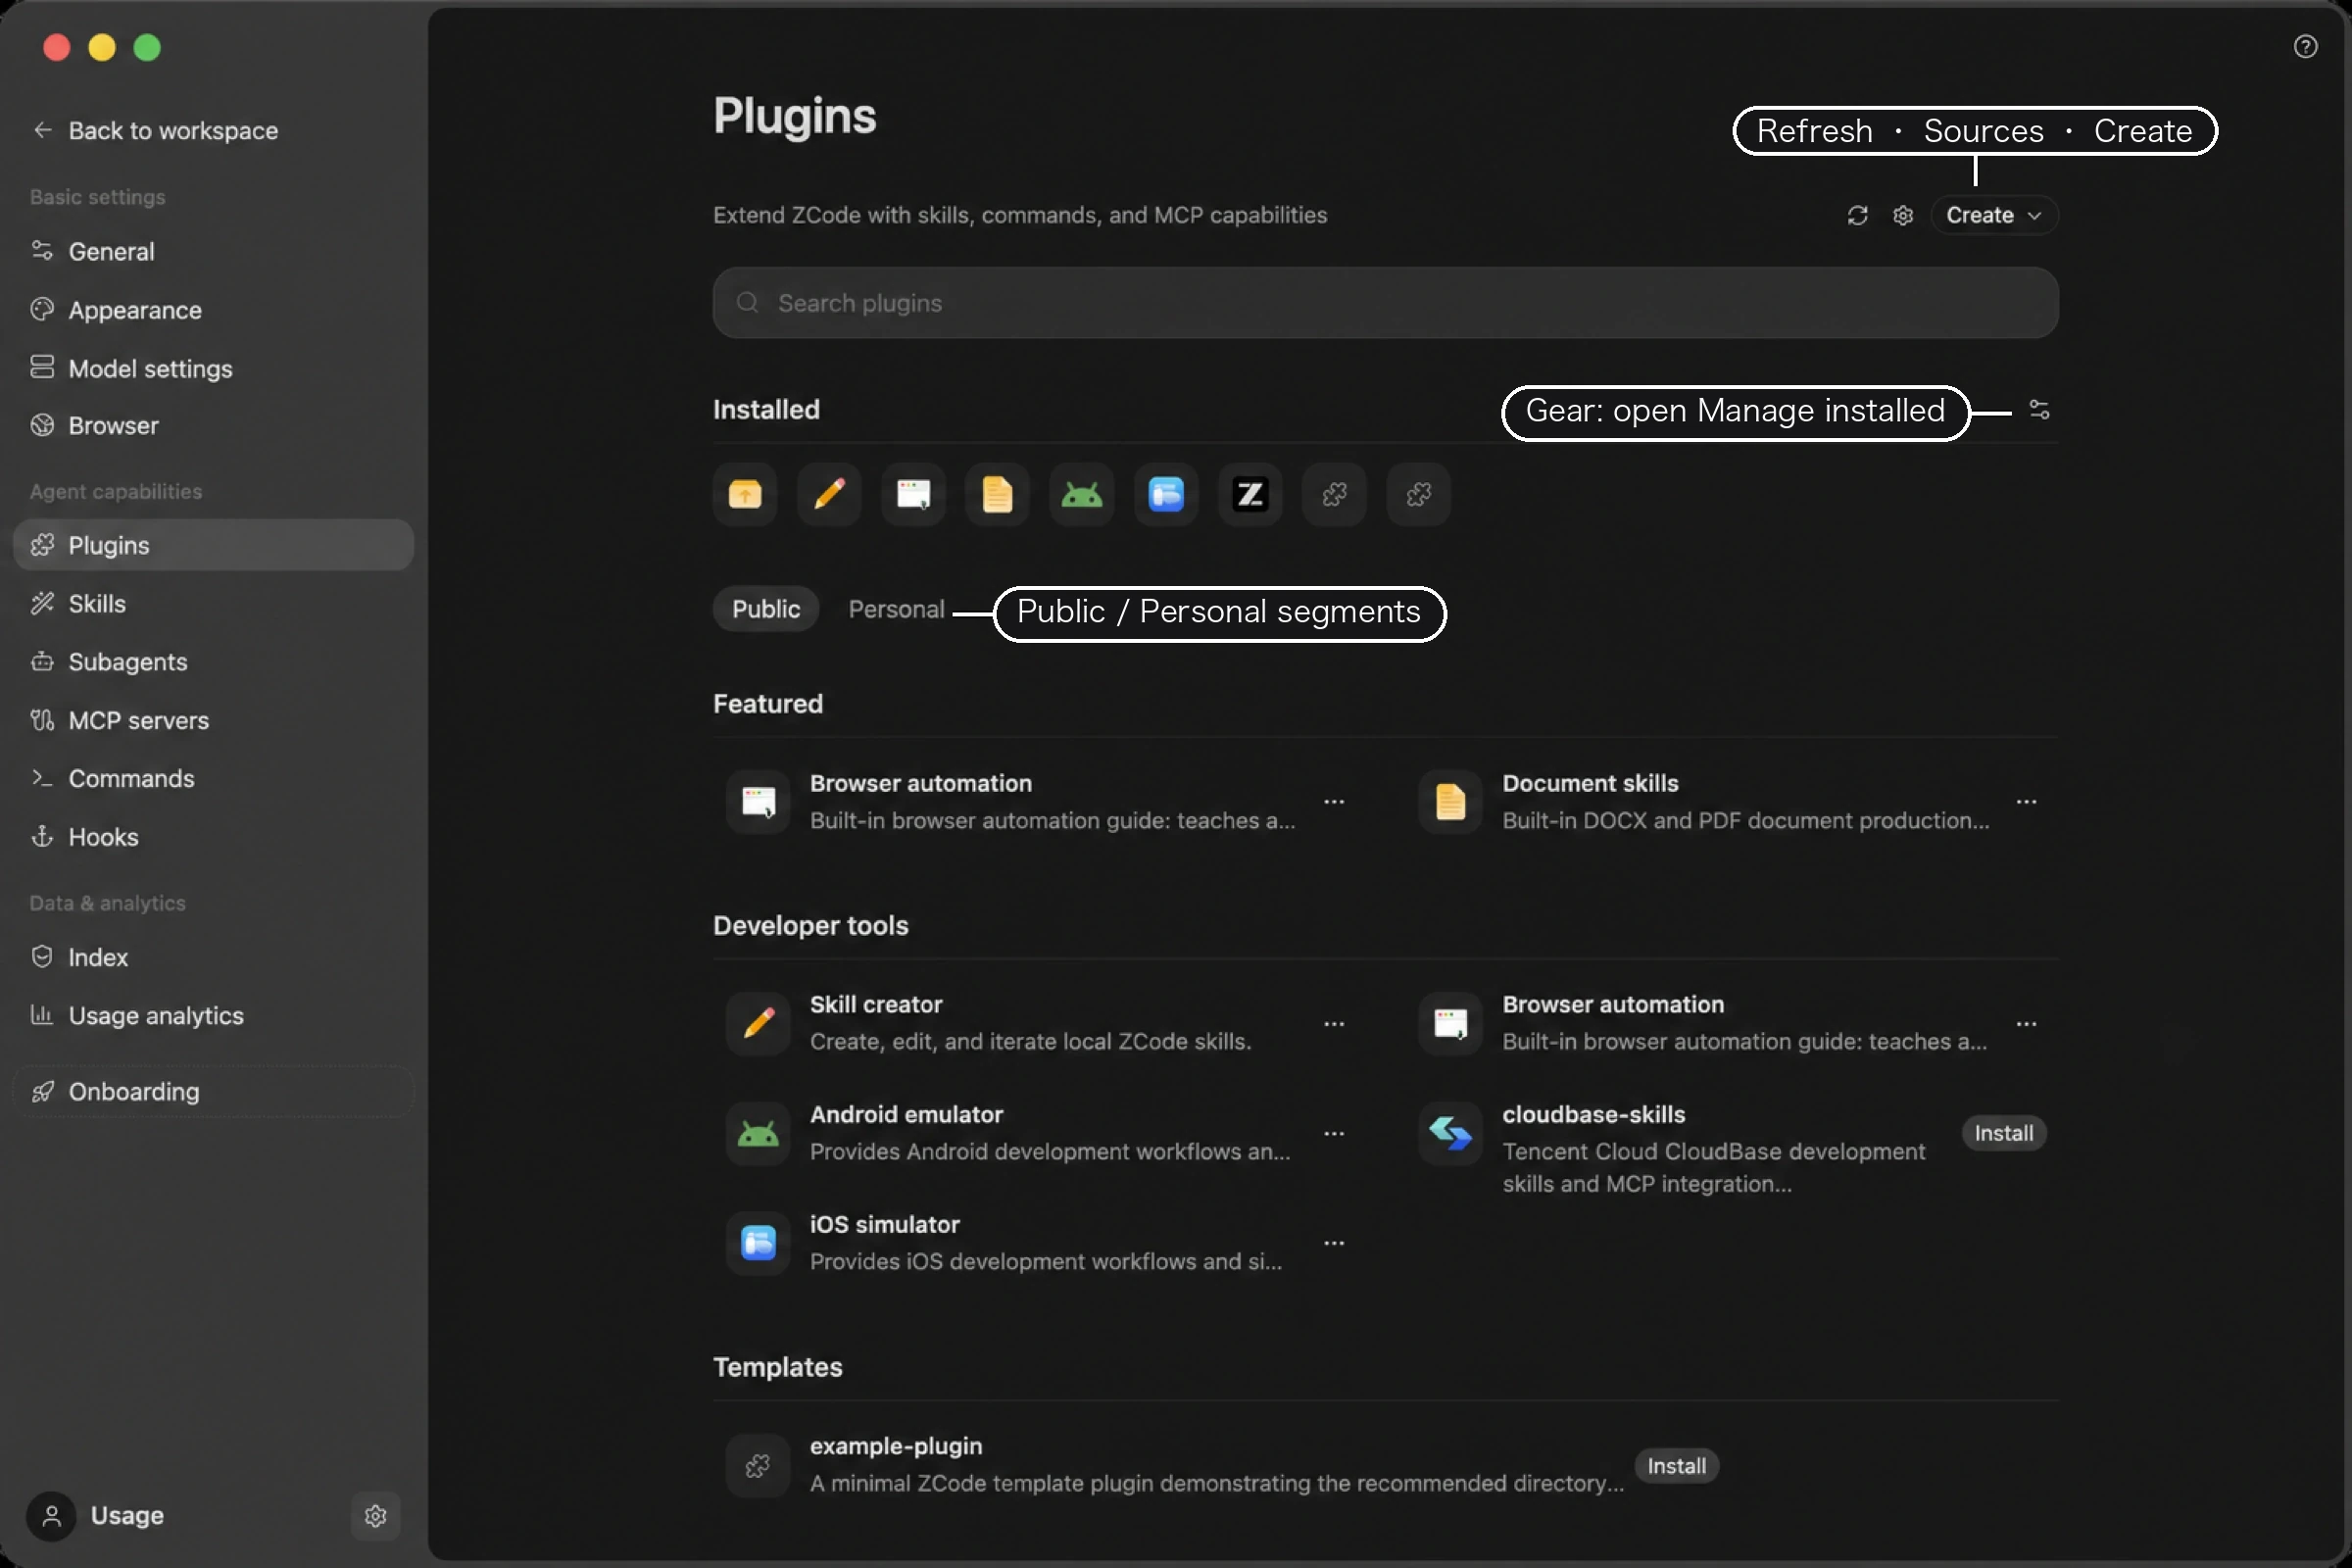Open more options for Featured Browser automation
This screenshot has height=1568, width=2352.
(1334, 801)
